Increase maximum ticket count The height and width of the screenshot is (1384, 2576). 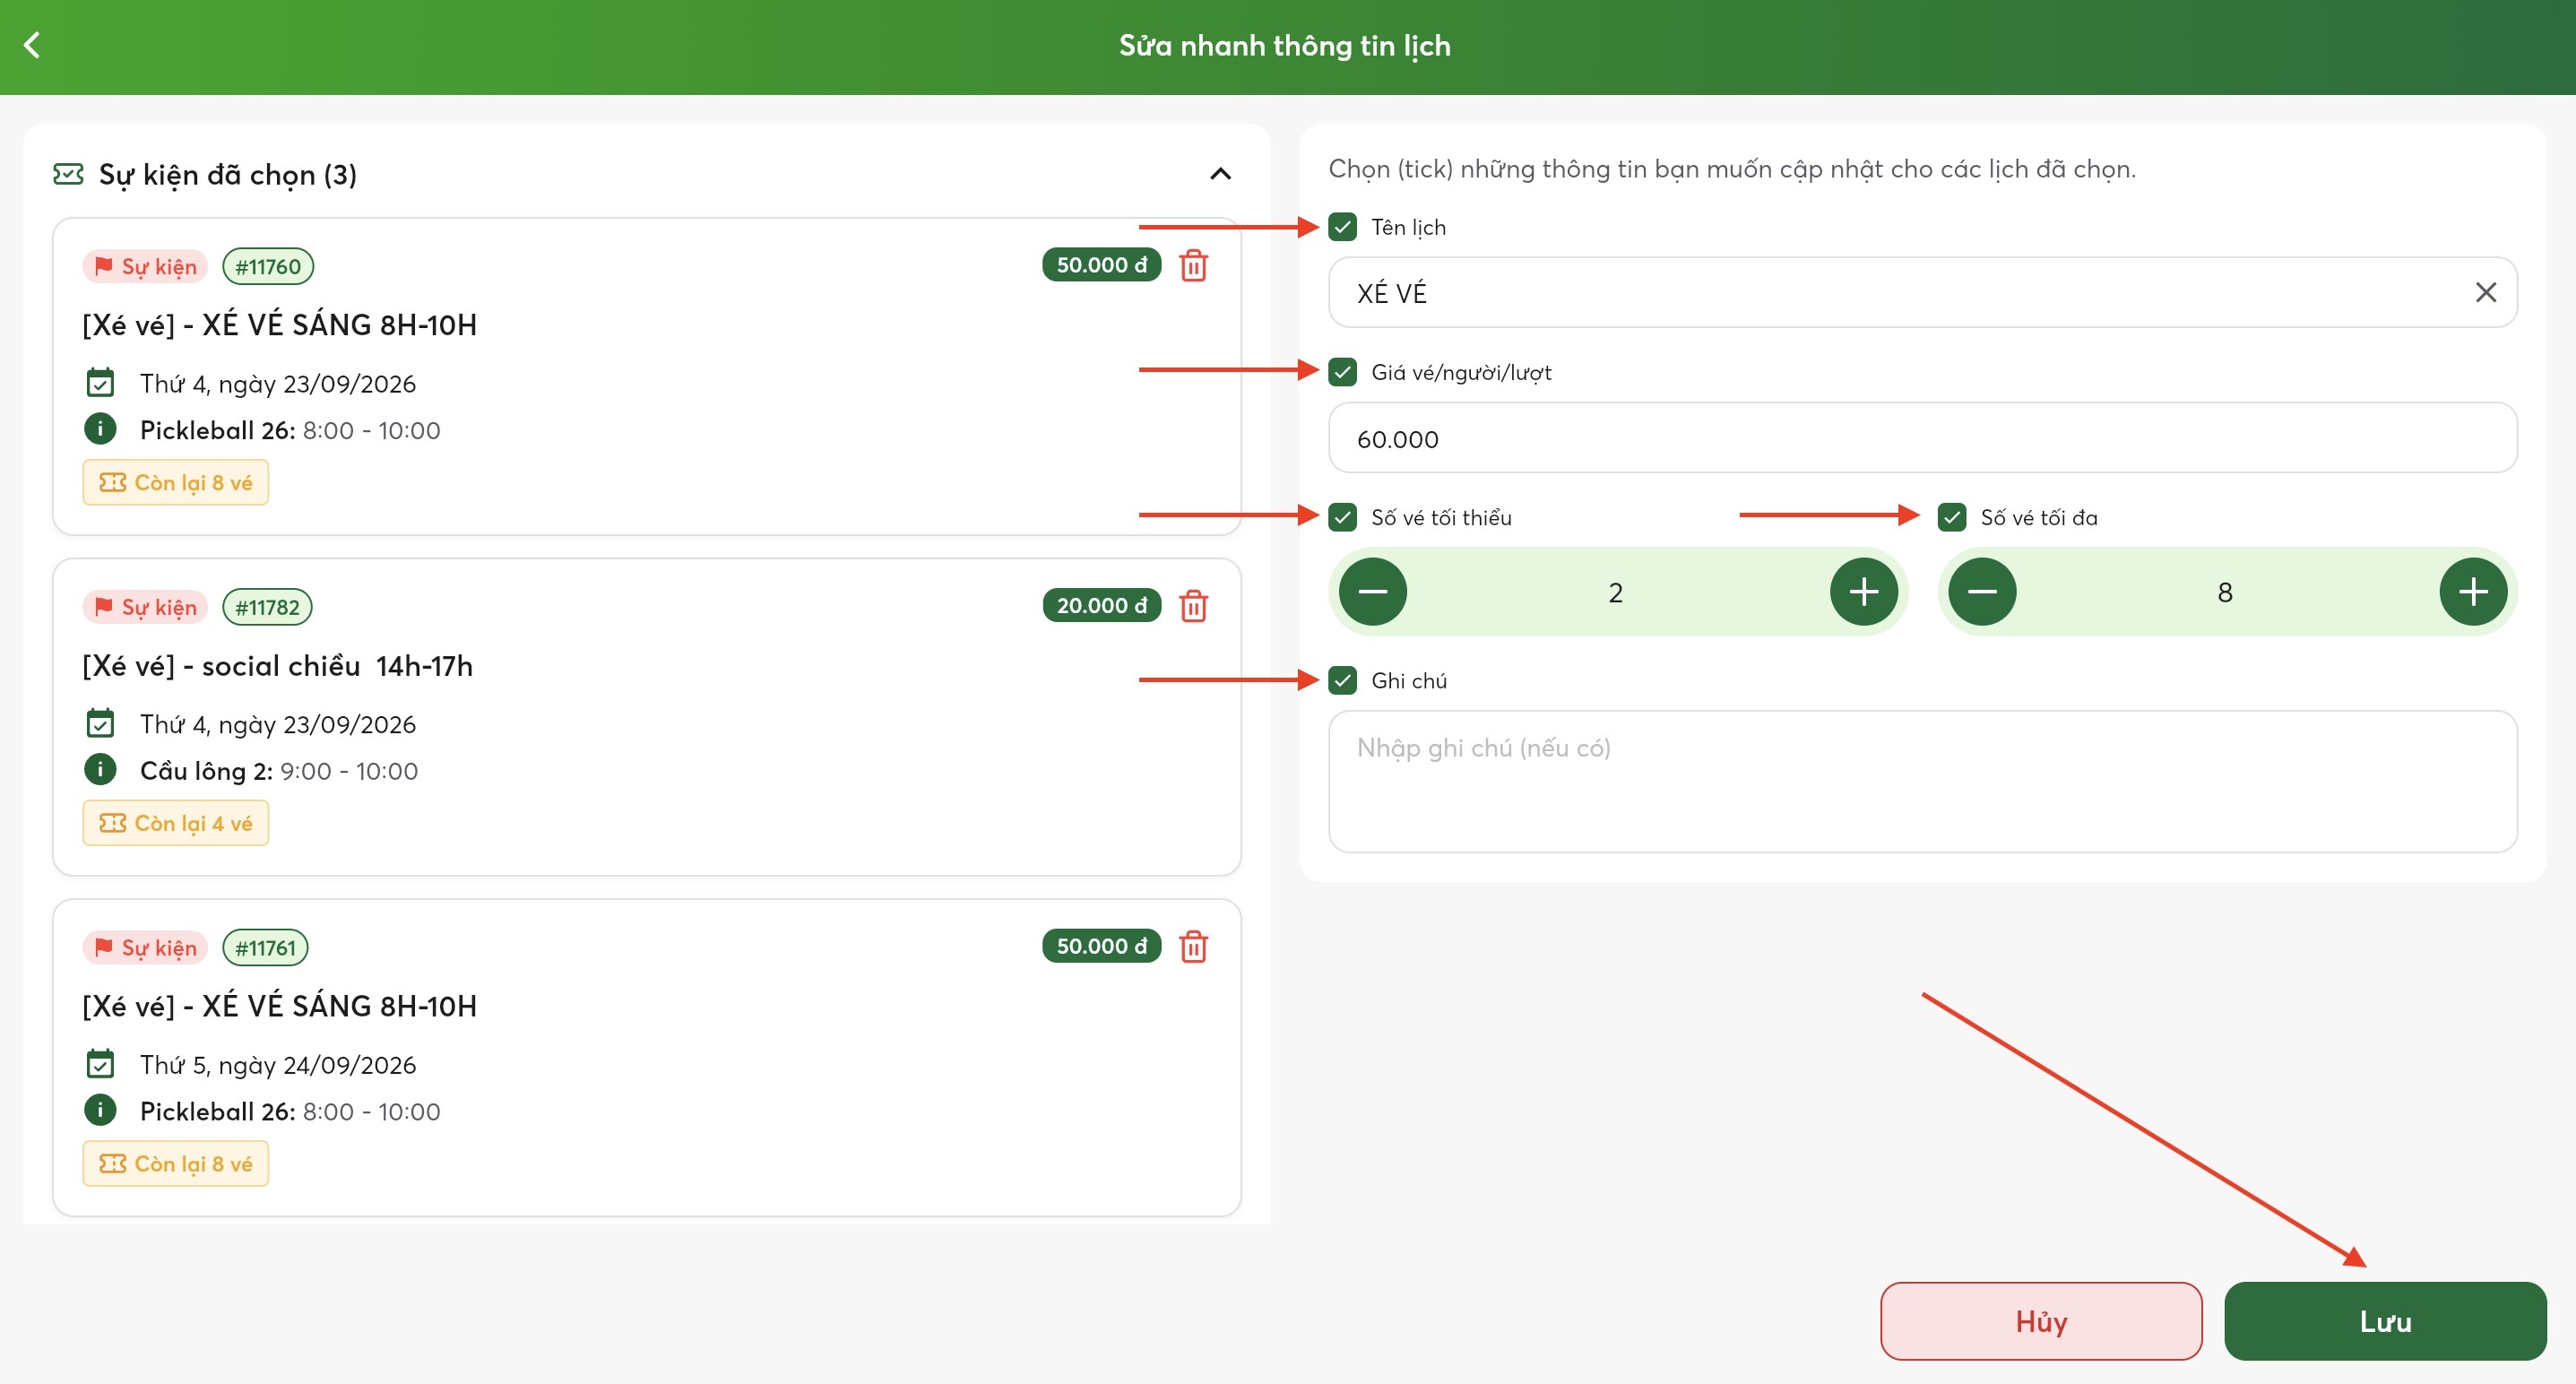2473,592
